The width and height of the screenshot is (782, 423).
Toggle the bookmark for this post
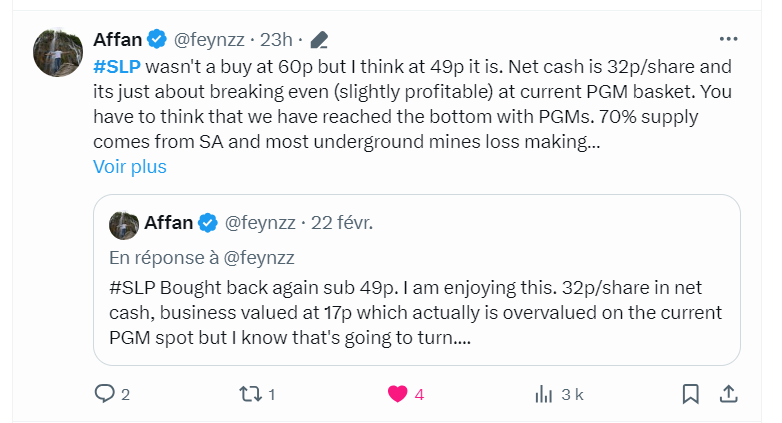690,394
